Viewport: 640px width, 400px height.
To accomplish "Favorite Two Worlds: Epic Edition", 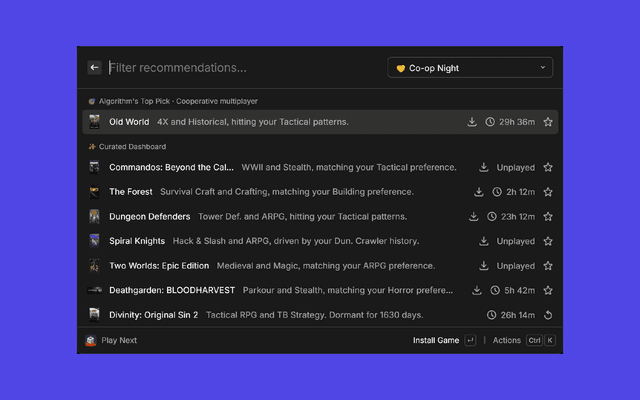I will pos(548,266).
